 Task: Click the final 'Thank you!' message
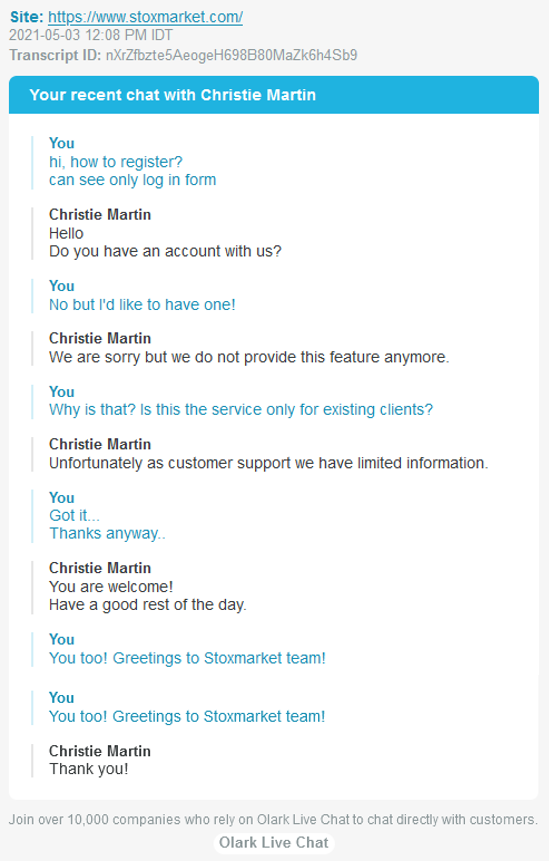pos(88,769)
